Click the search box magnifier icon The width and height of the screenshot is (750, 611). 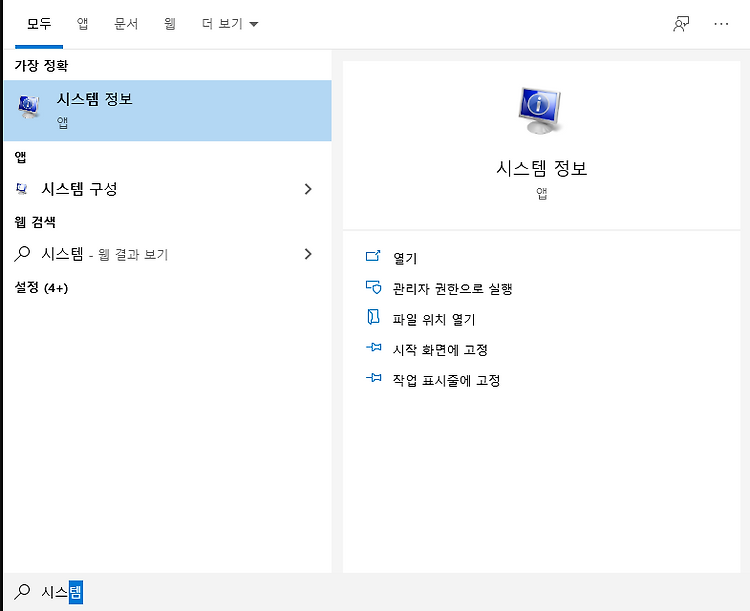point(22,592)
